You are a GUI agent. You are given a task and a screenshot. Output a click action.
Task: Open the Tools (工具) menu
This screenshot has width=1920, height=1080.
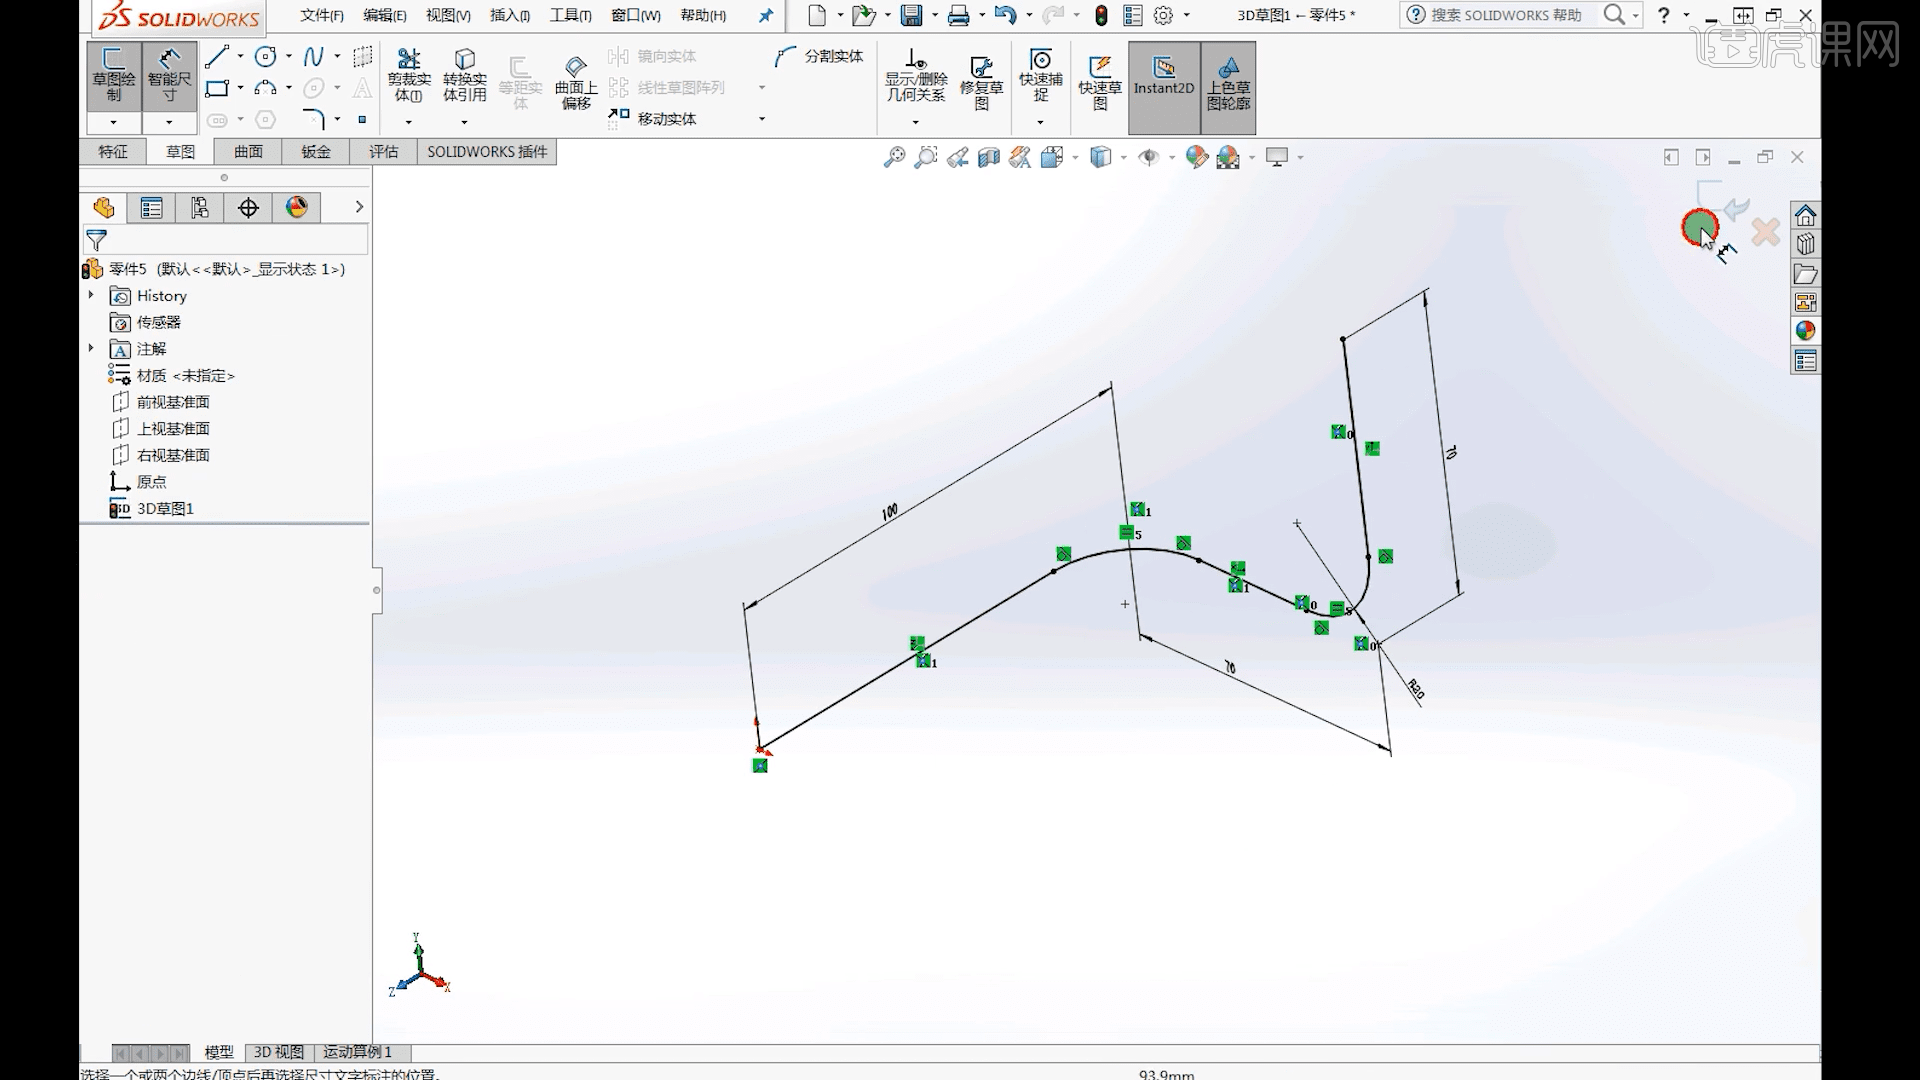570,15
